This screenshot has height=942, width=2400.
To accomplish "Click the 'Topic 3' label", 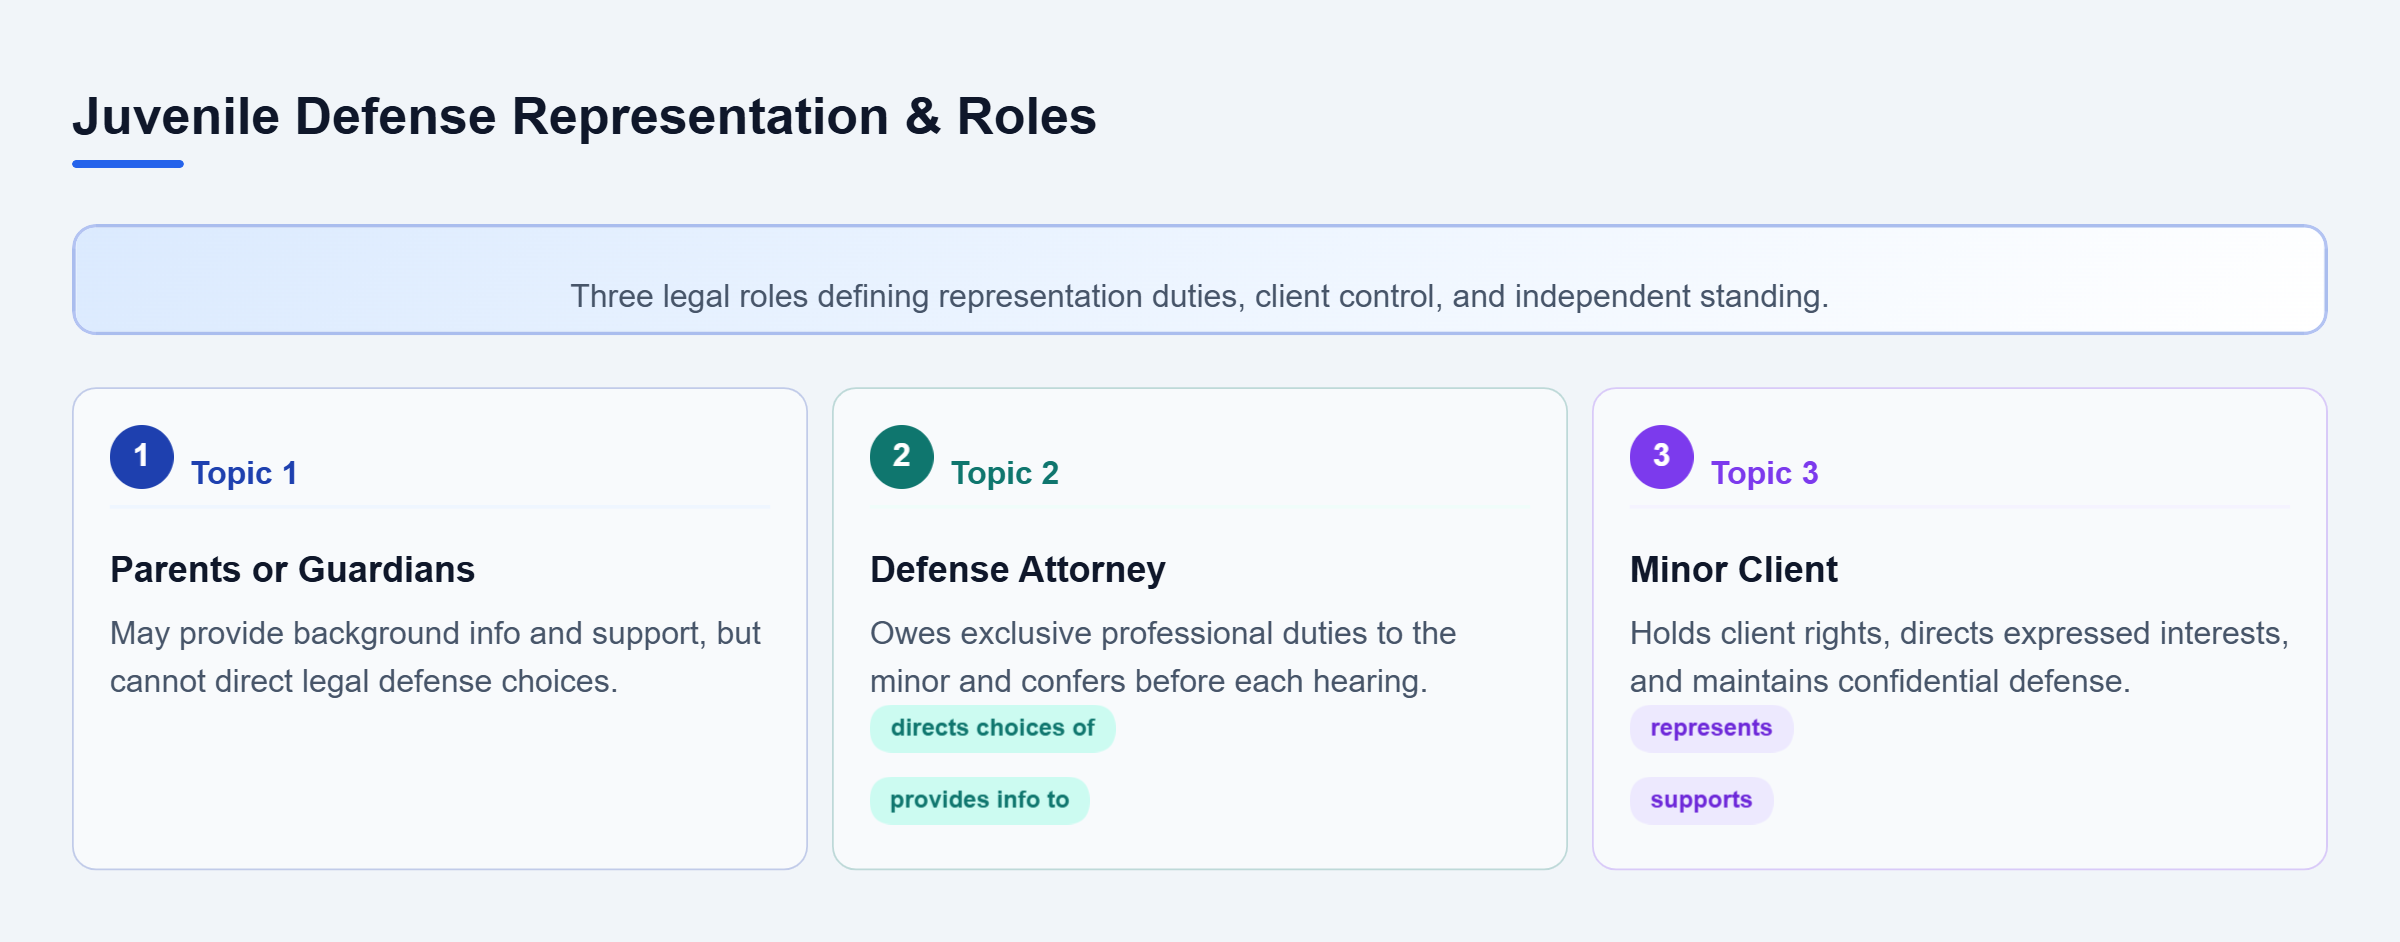I will [x=1765, y=473].
